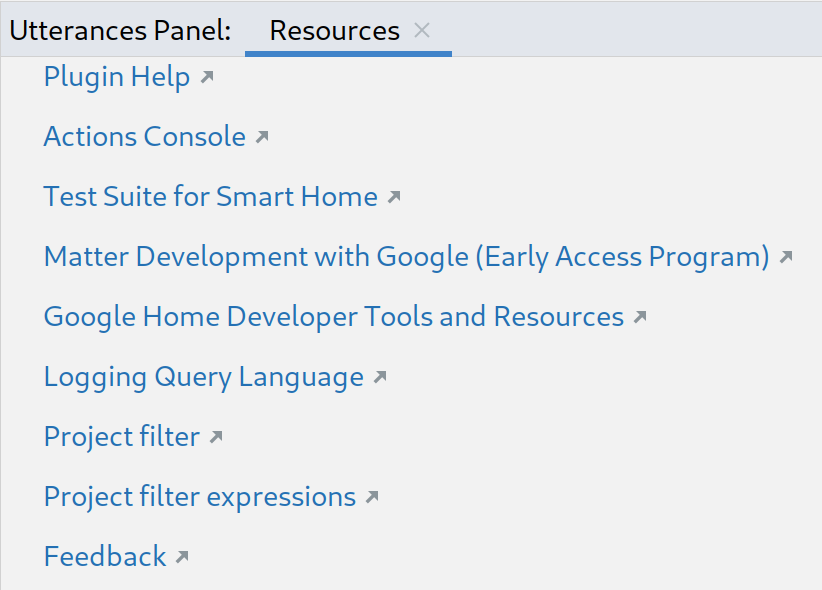Switch to the Resources tab
Screen dimensions: 822x590
point(334,30)
